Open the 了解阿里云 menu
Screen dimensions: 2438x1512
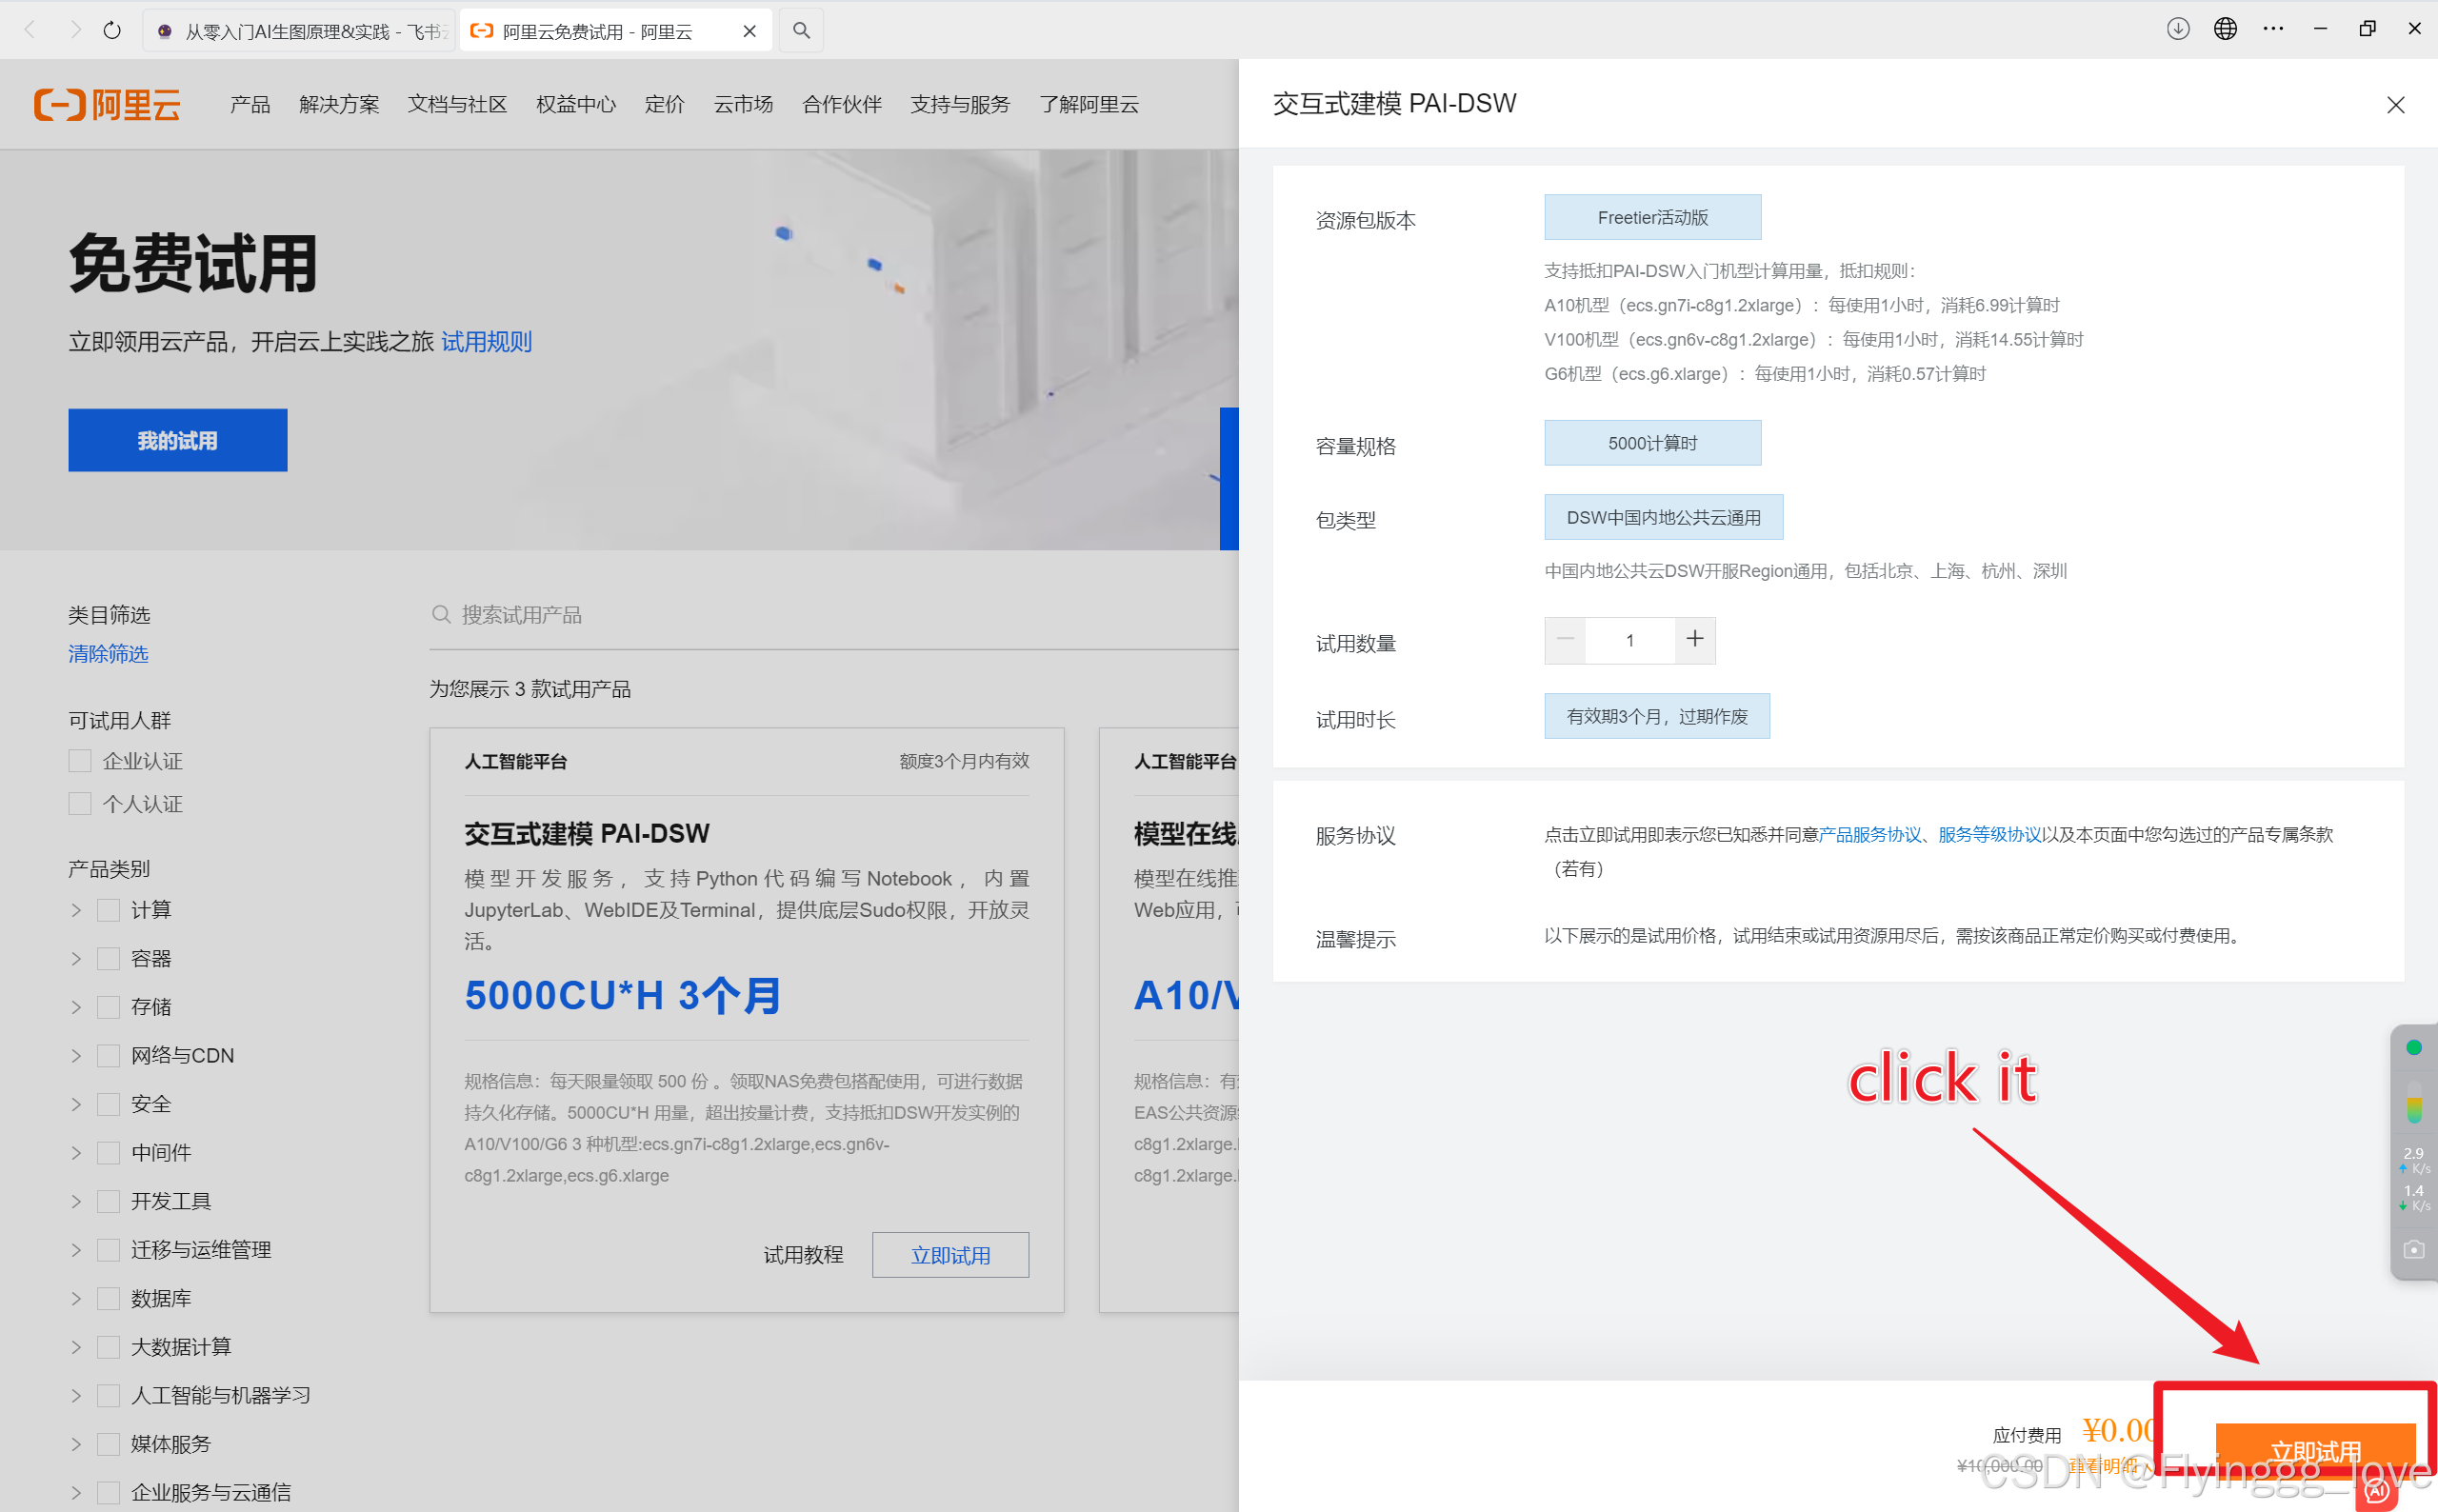(x=1089, y=104)
